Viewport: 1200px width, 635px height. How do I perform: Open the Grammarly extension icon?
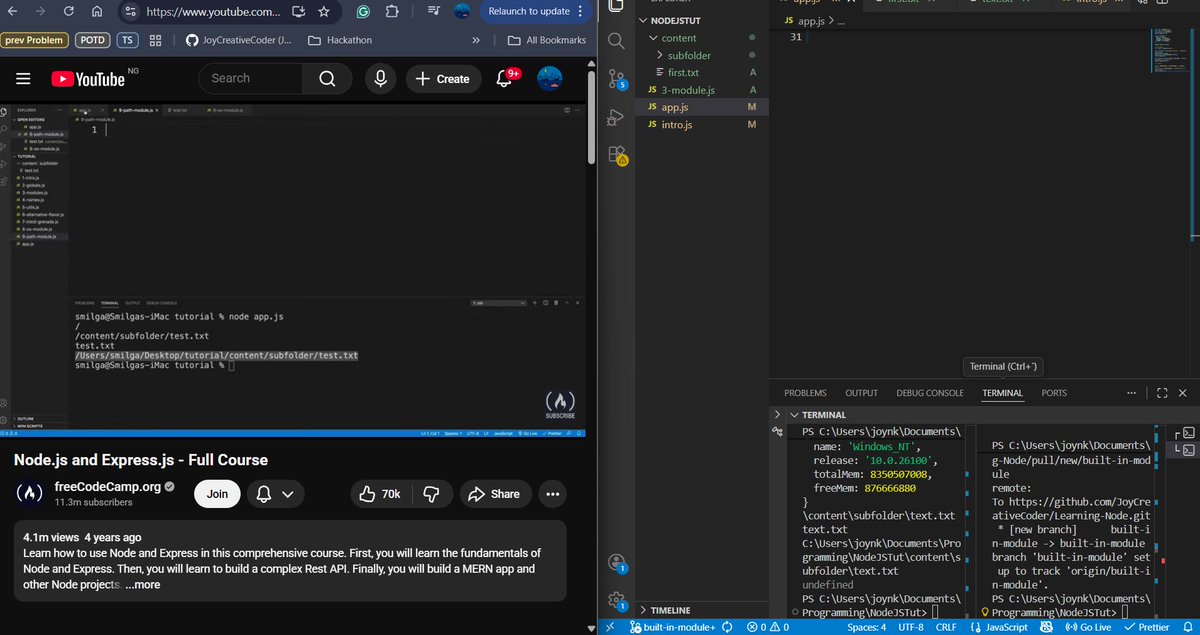(x=362, y=11)
